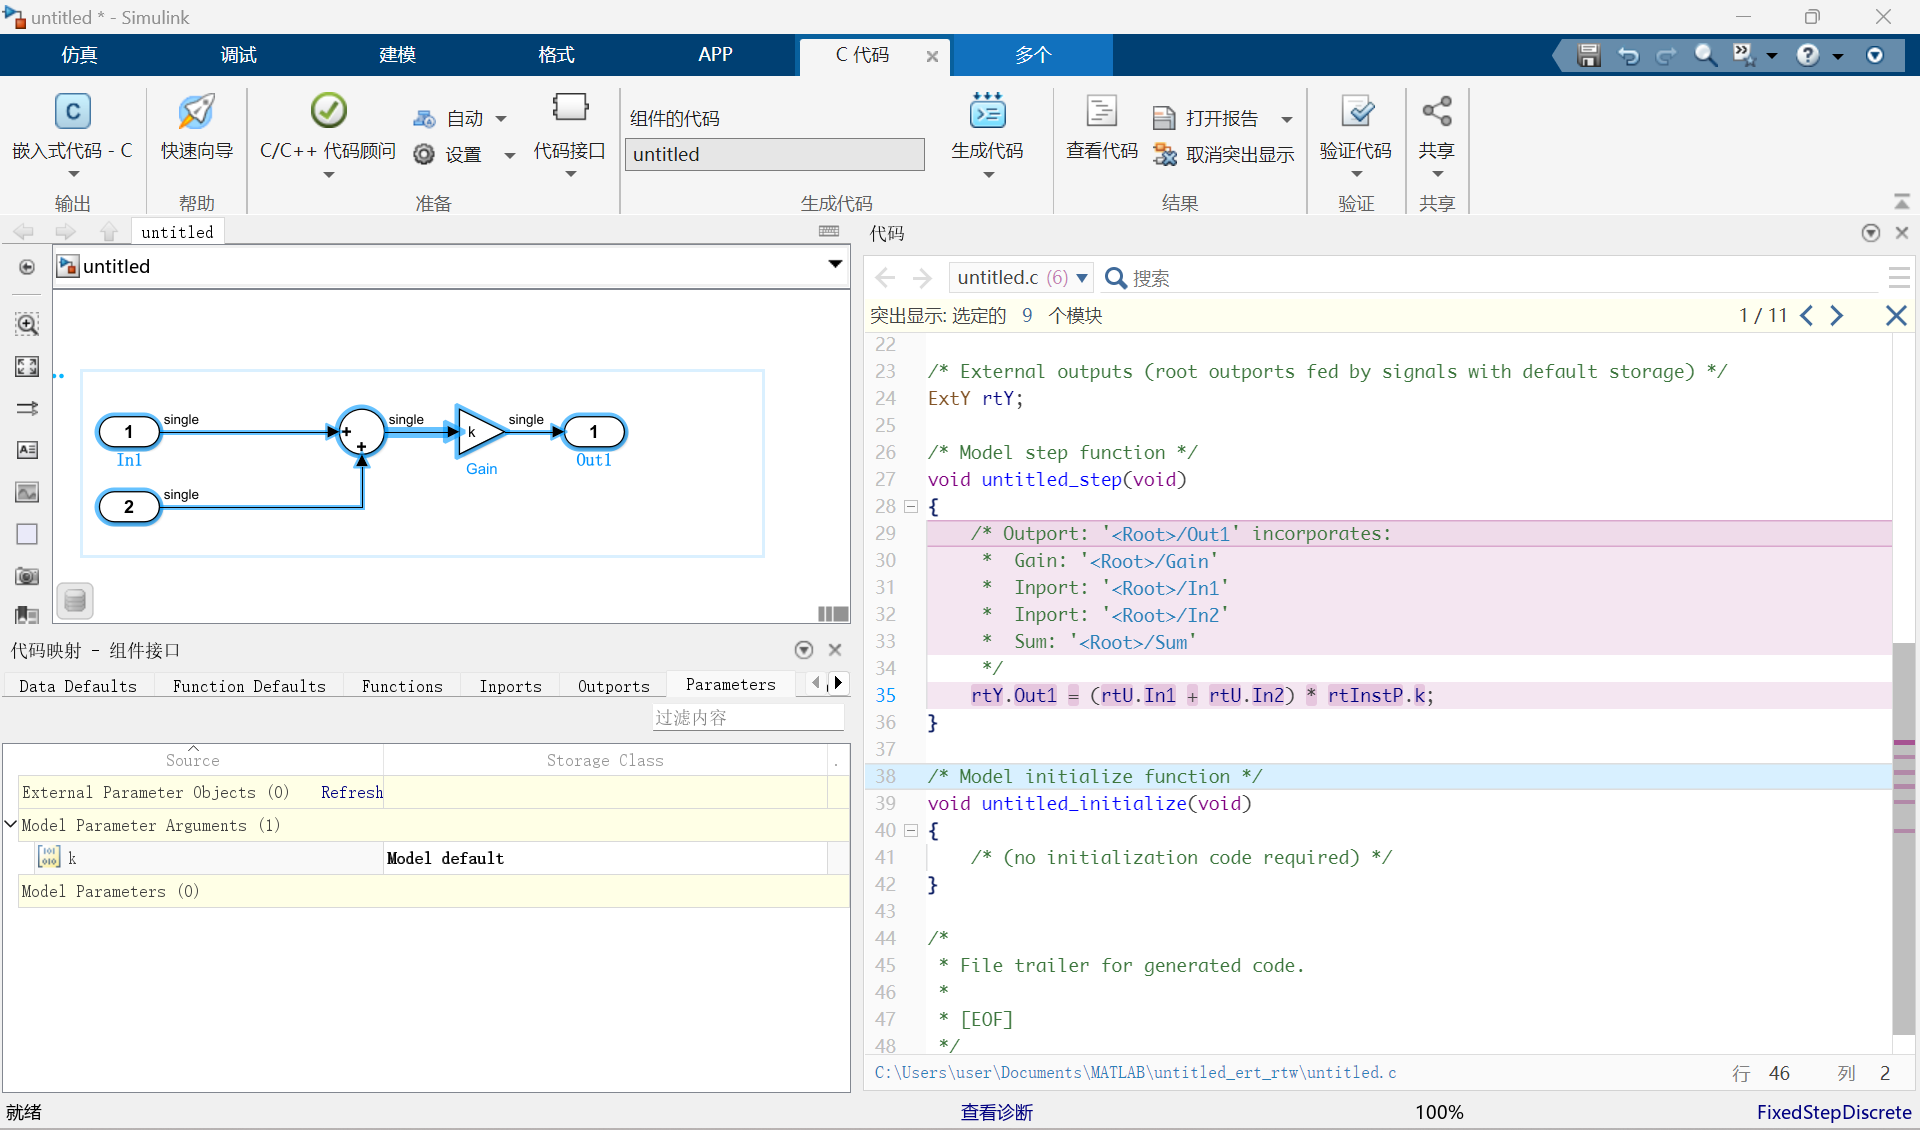Image resolution: width=1920 pixels, height=1130 pixels.
Task: Click the Verify Code (验证代码) icon
Action: [x=1356, y=112]
